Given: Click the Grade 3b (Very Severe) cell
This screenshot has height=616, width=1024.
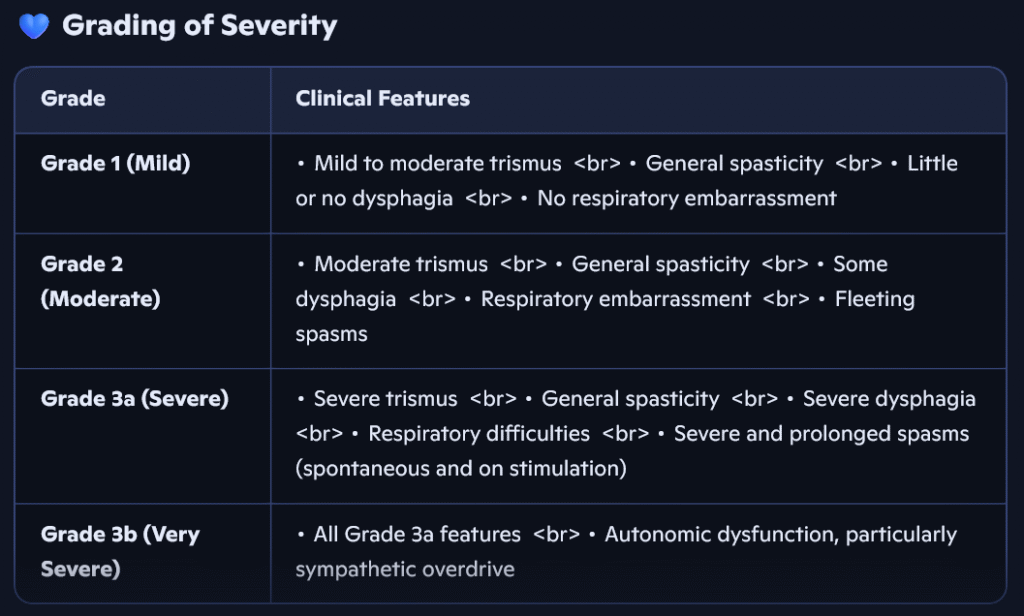Looking at the screenshot, I should coord(120,551).
